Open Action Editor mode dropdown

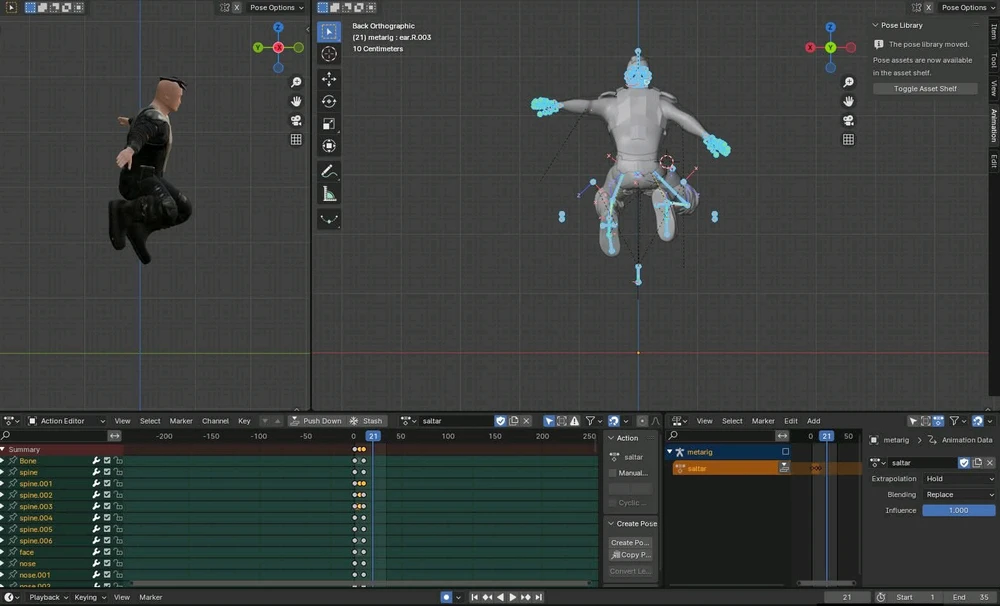[66, 421]
